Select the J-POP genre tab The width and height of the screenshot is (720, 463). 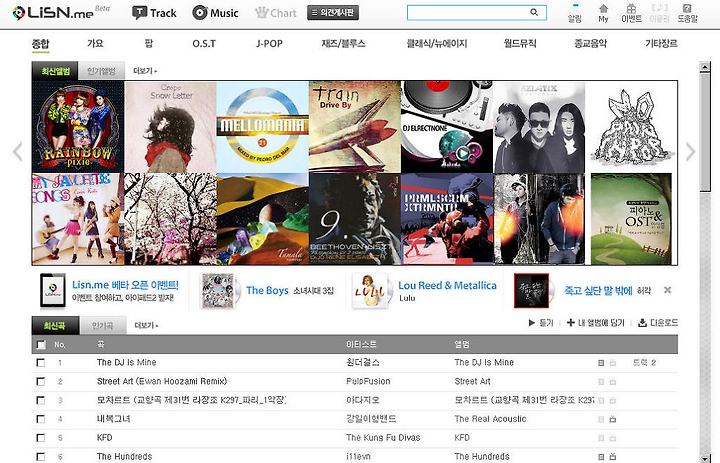269,44
